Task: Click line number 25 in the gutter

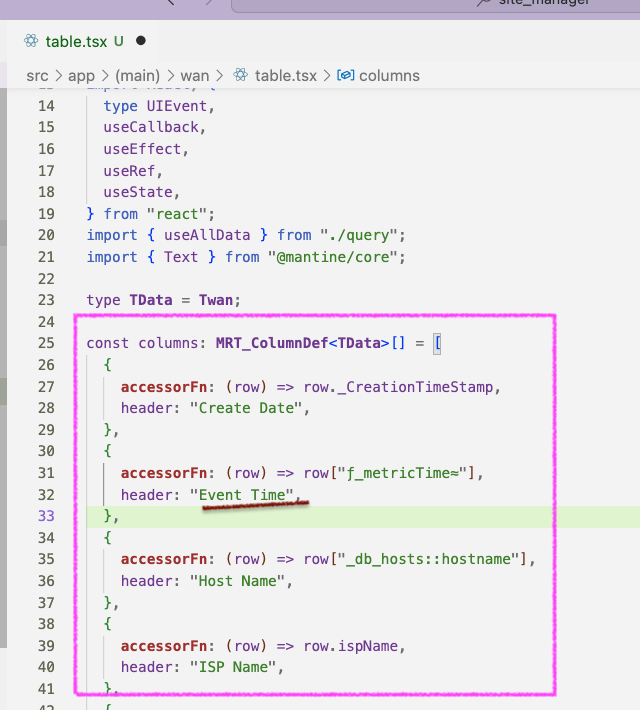Action: 46,343
